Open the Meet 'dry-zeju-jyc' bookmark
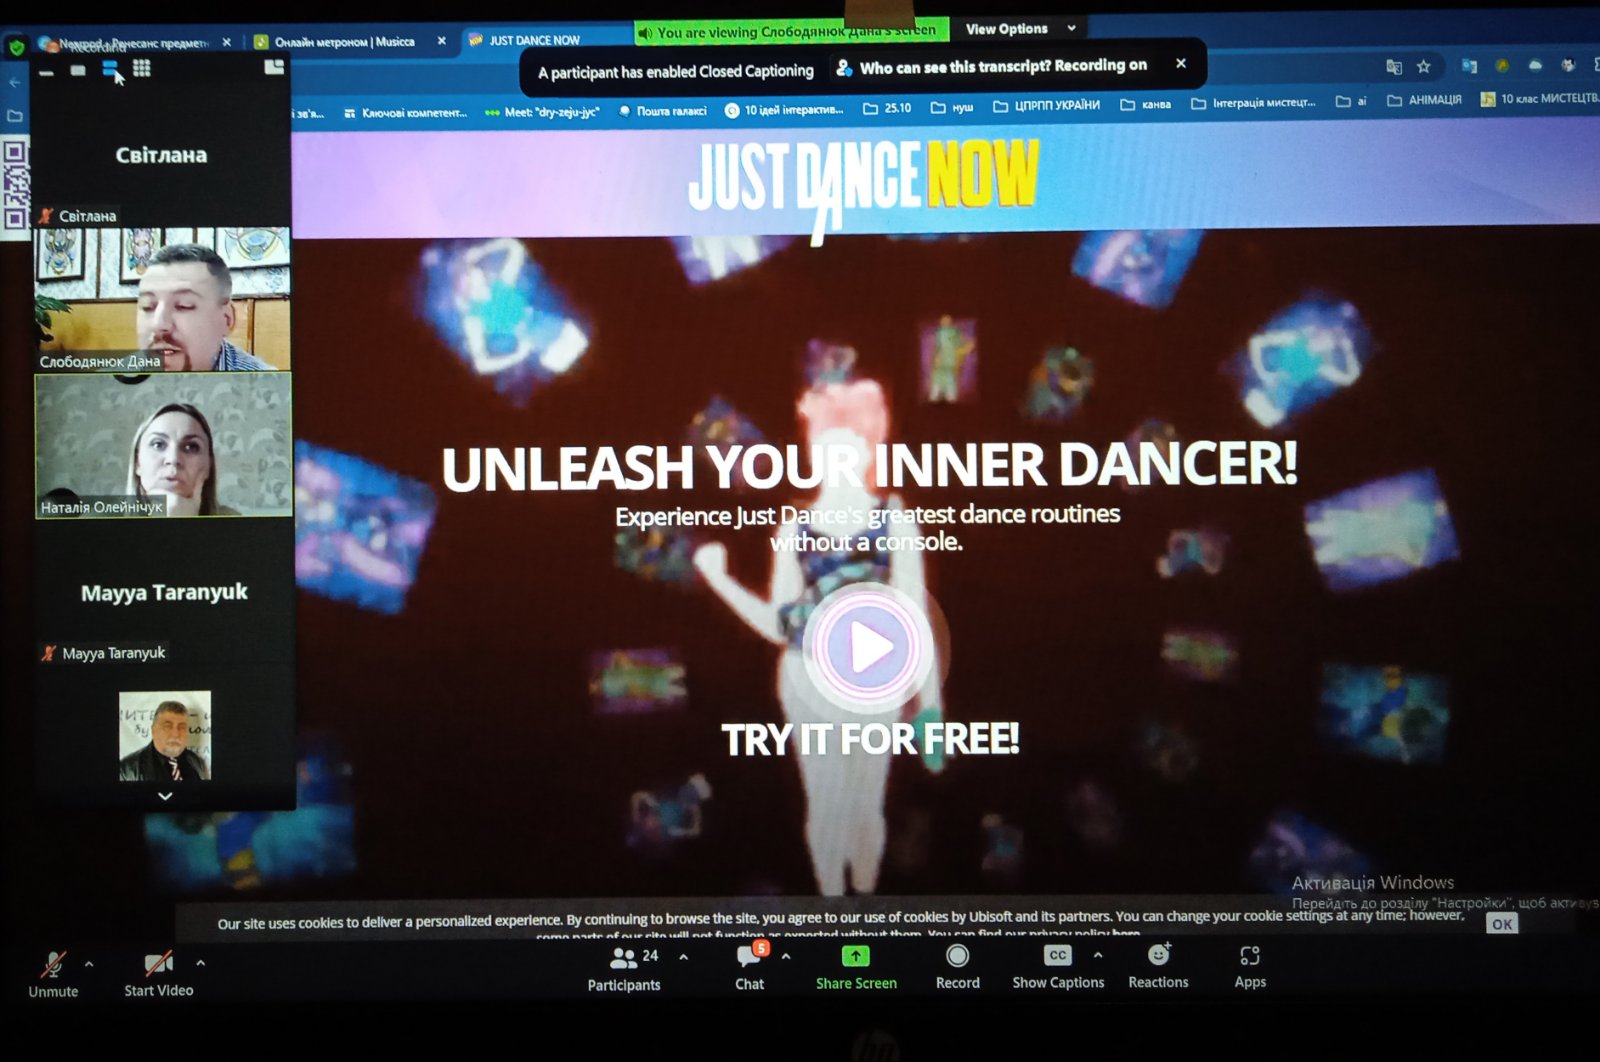 pos(542,112)
